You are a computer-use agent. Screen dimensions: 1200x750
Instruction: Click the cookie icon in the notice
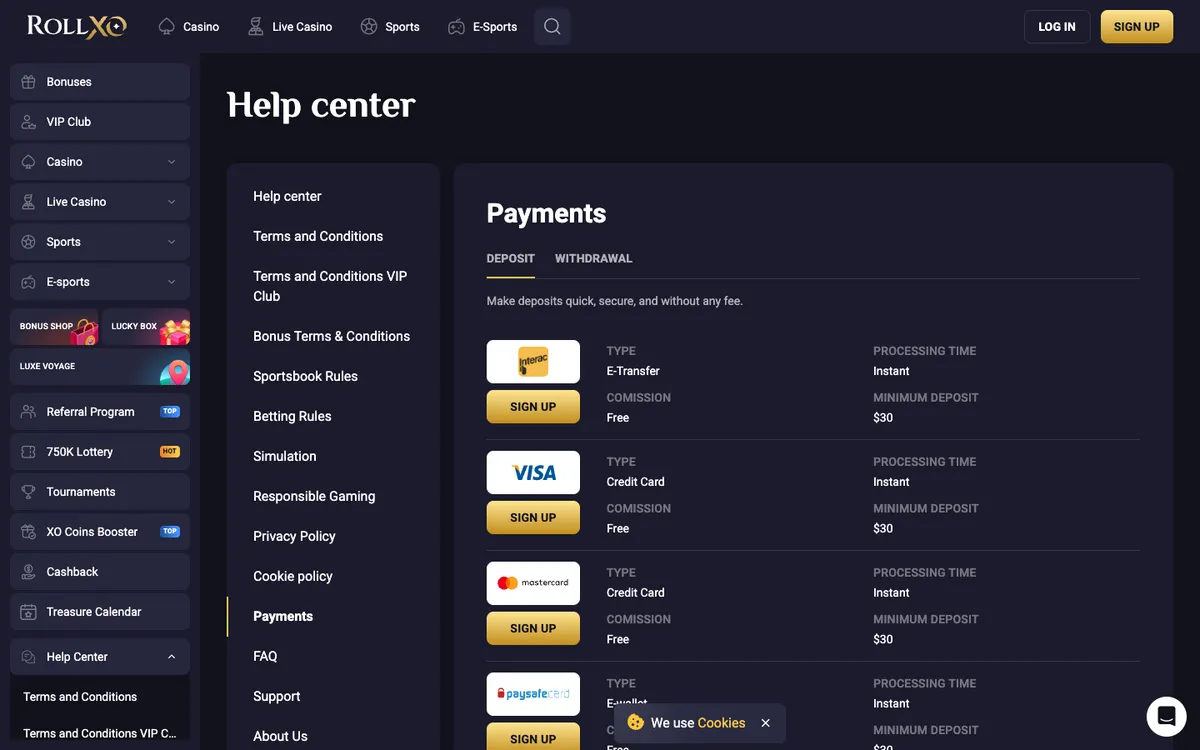point(635,722)
